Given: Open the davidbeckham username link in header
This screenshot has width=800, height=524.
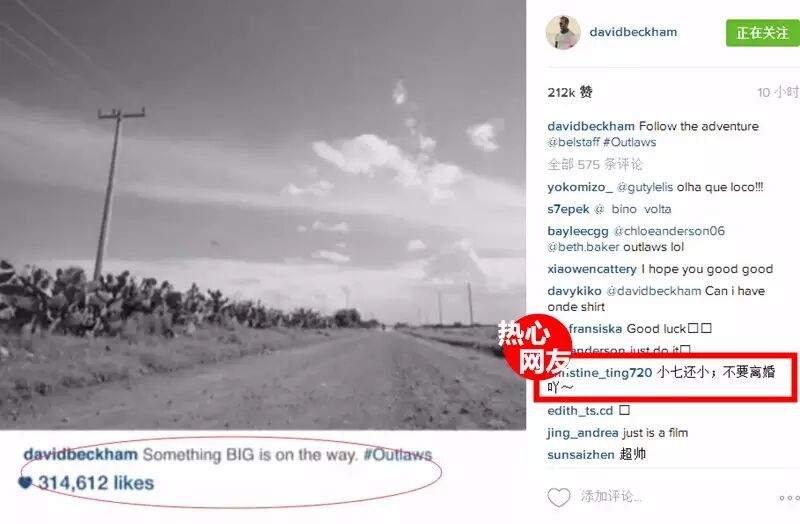Looking at the screenshot, I should coord(633,32).
